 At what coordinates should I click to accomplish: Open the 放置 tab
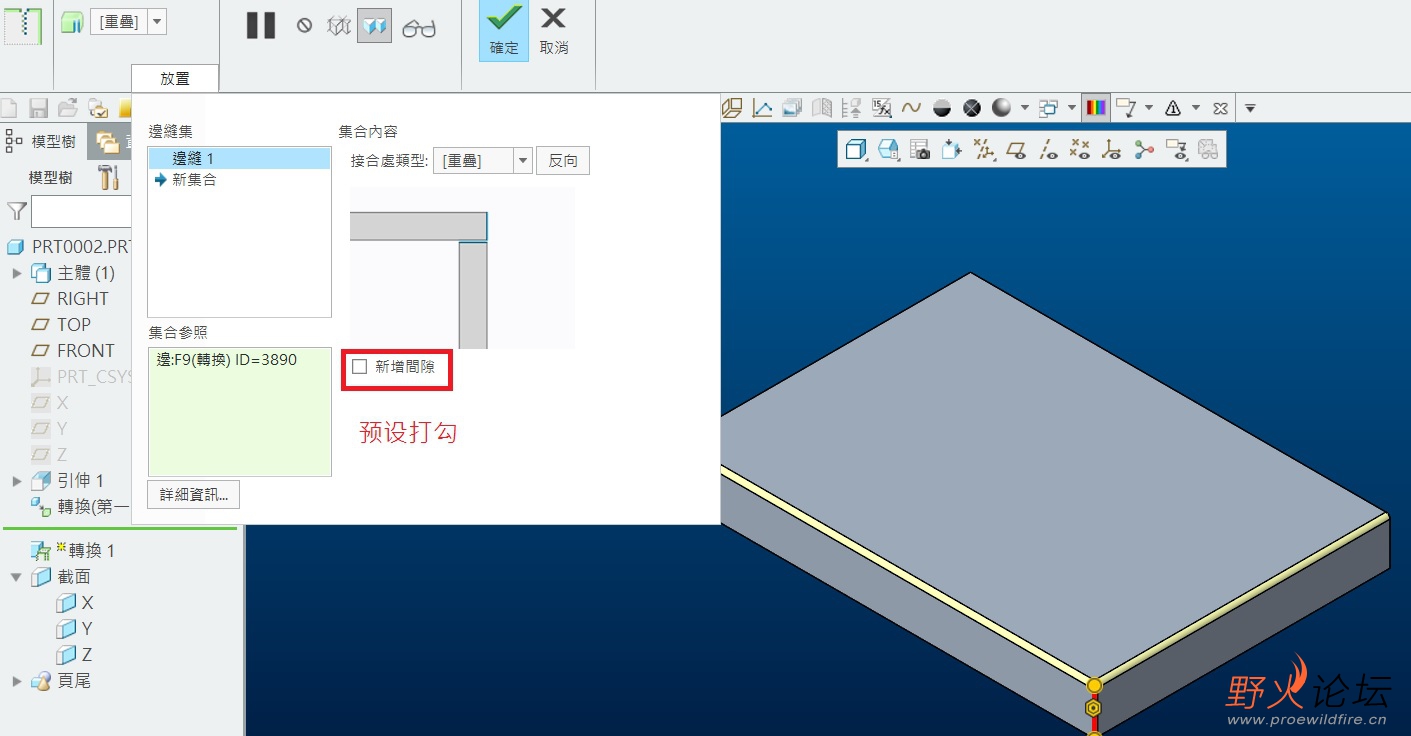click(x=175, y=79)
